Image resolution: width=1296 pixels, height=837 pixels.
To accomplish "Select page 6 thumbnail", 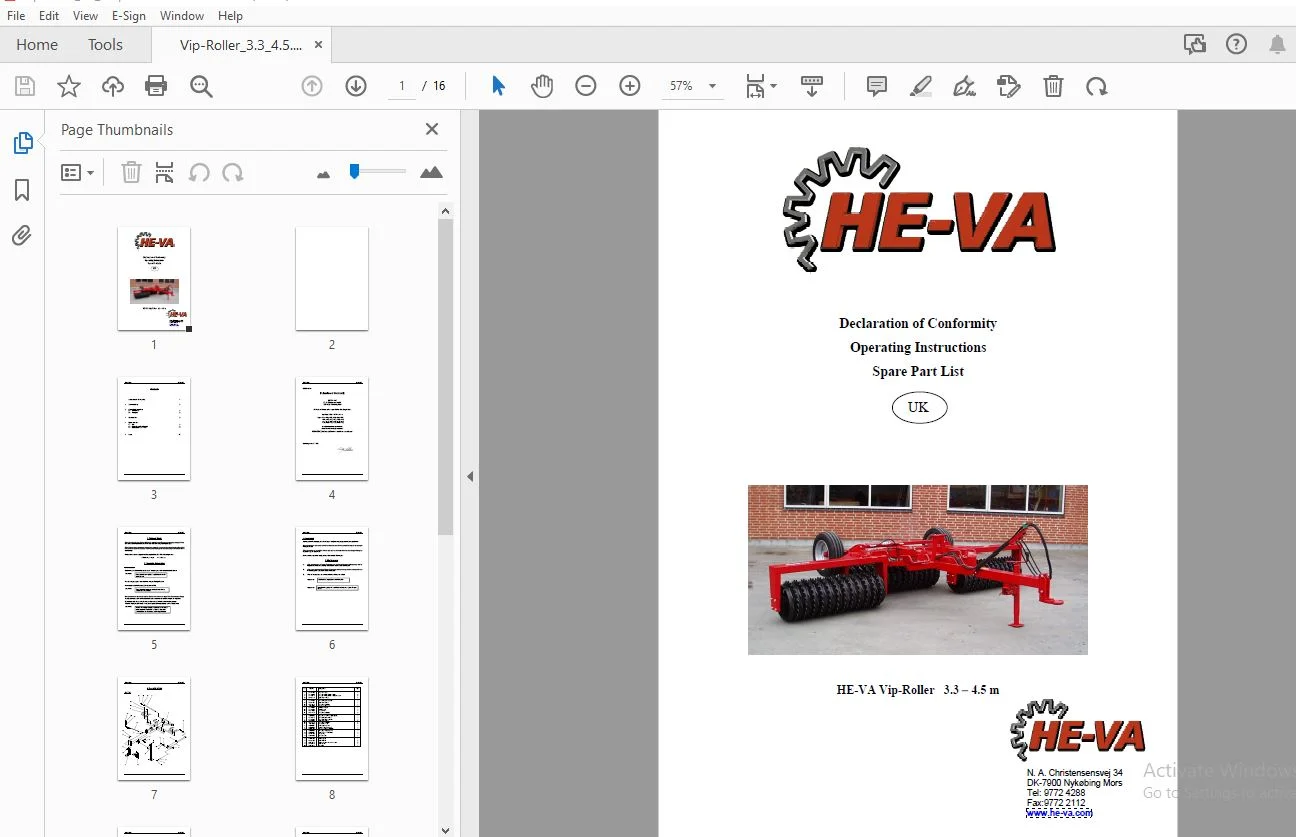I will (332, 579).
